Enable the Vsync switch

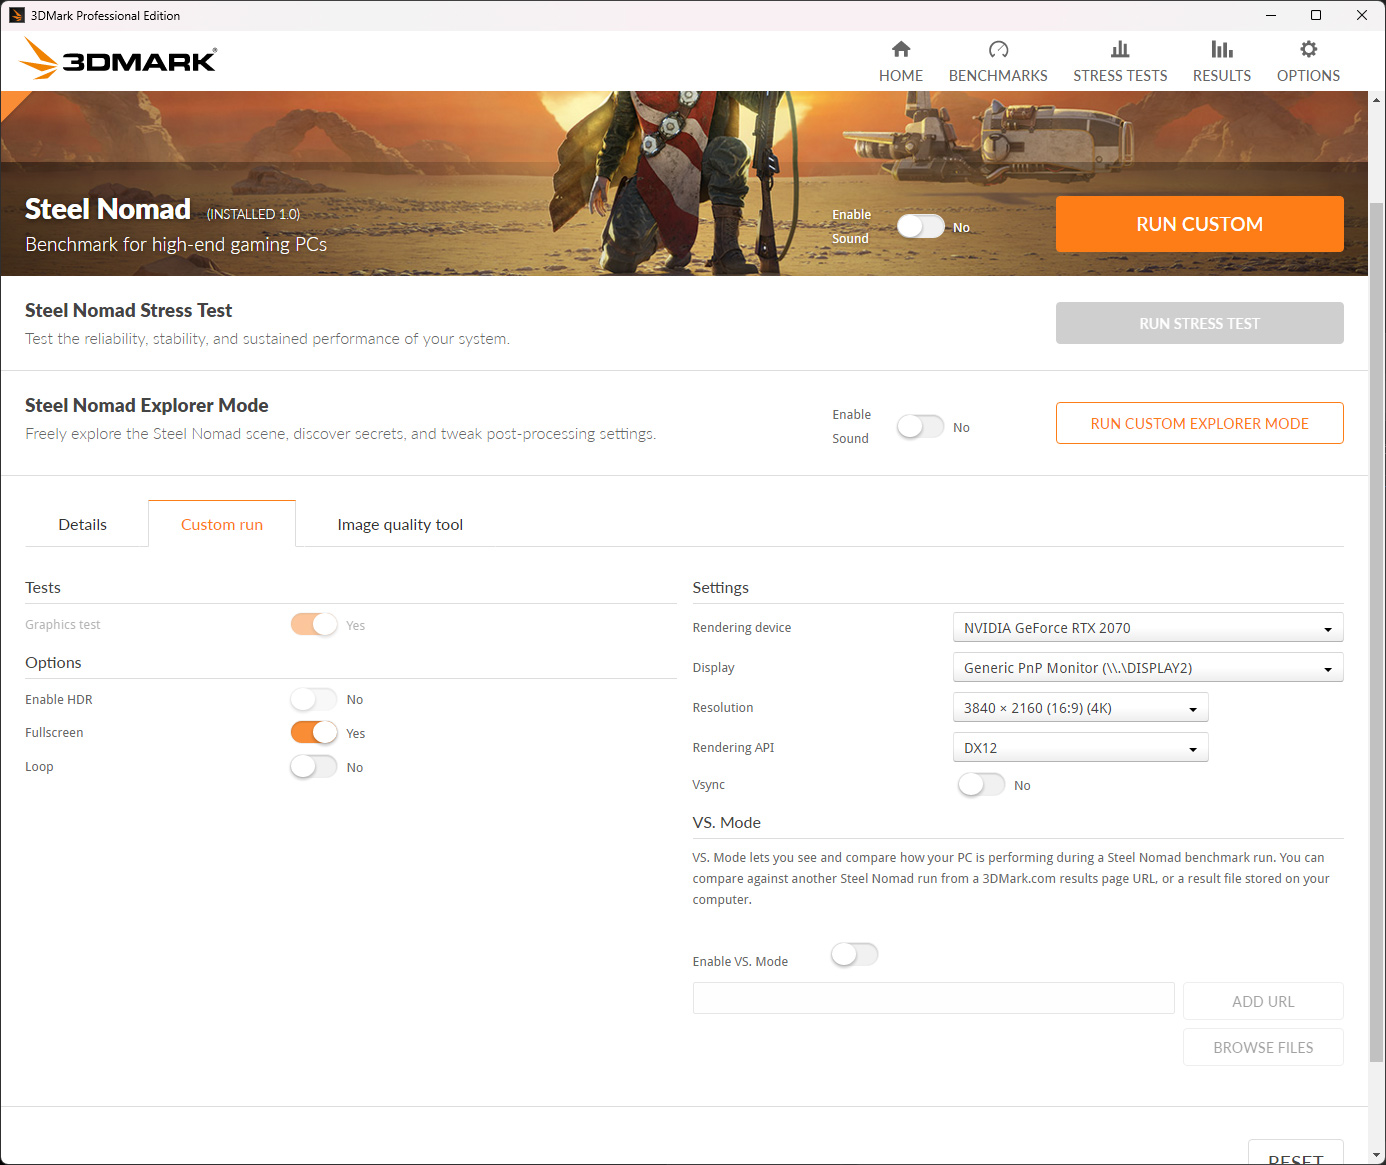981,785
